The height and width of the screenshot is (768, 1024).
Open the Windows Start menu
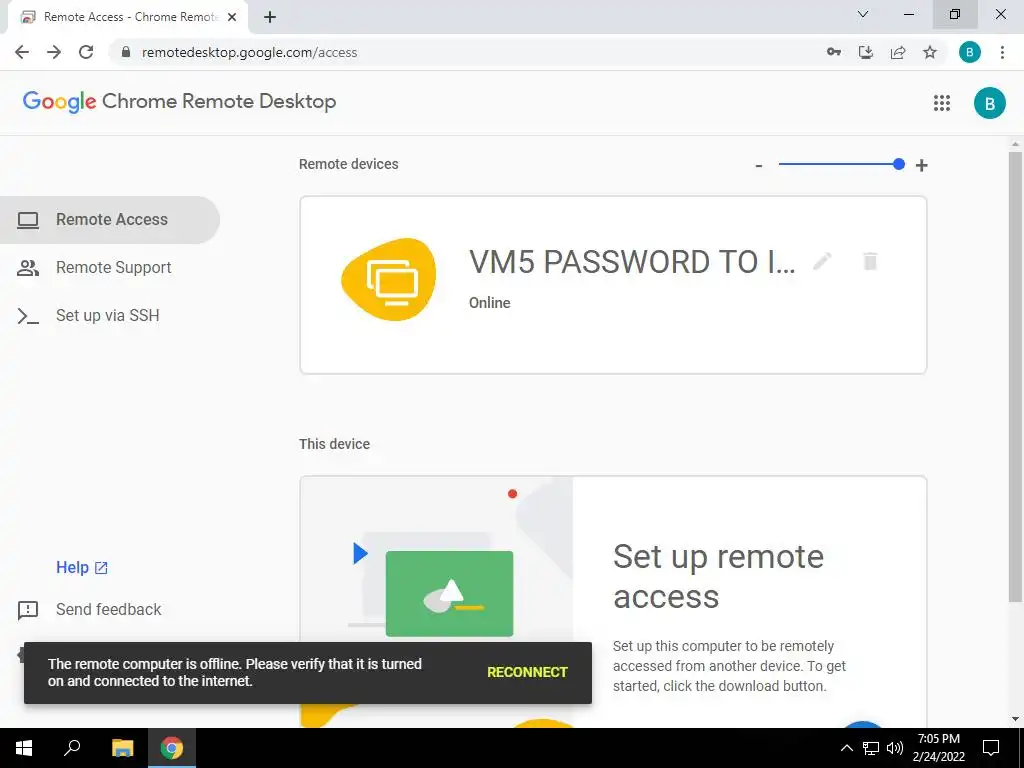tap(24, 748)
